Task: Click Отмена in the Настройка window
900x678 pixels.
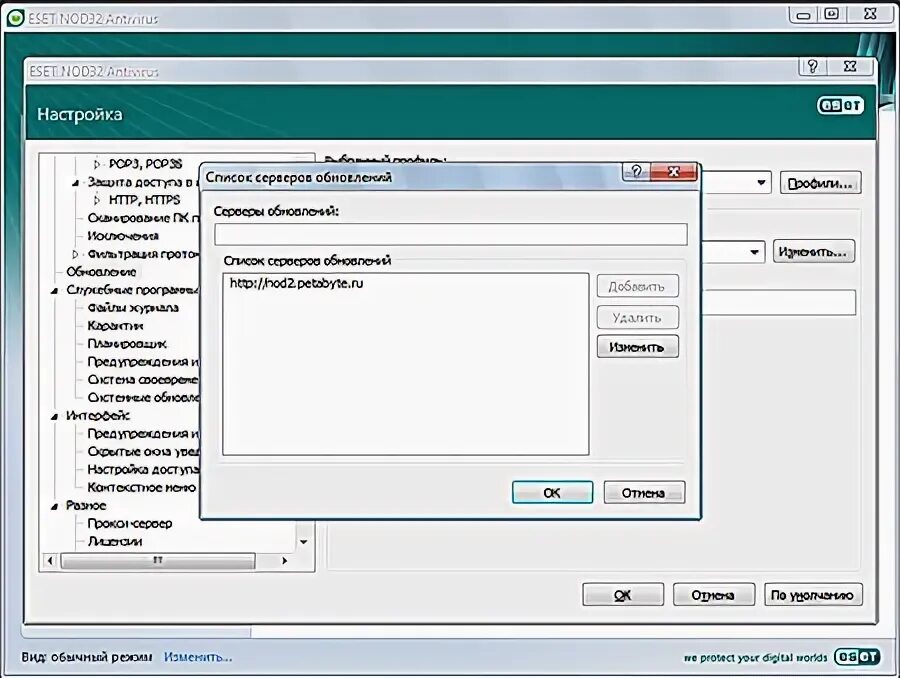Action: 713,595
